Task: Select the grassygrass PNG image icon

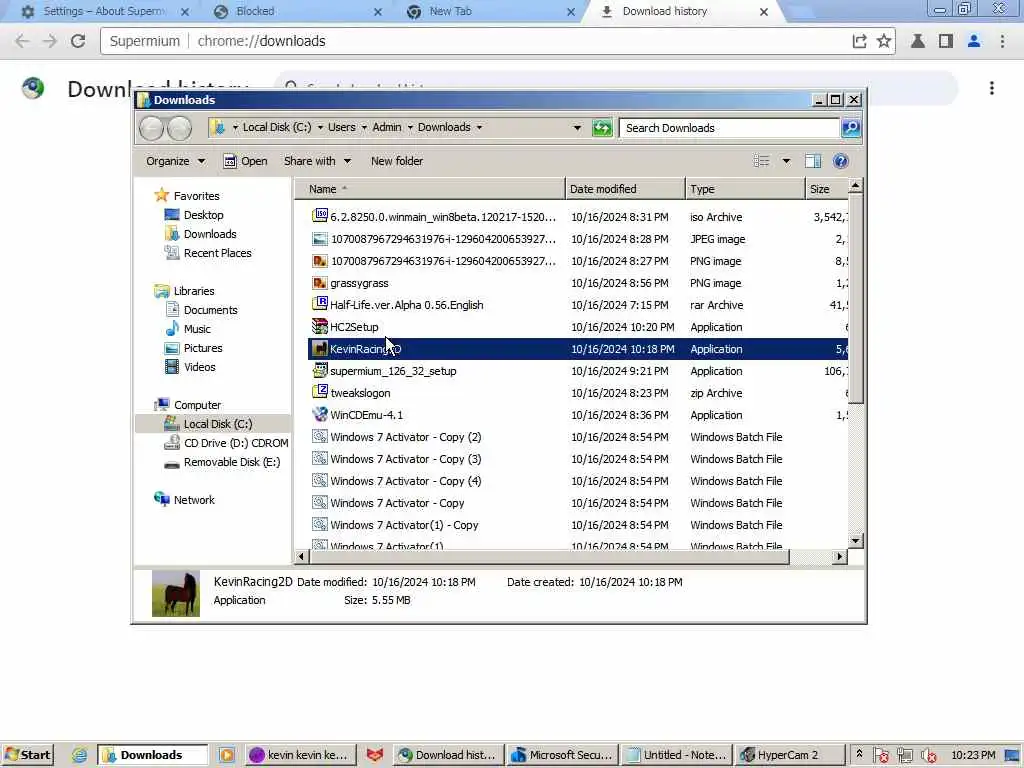Action: [319, 282]
